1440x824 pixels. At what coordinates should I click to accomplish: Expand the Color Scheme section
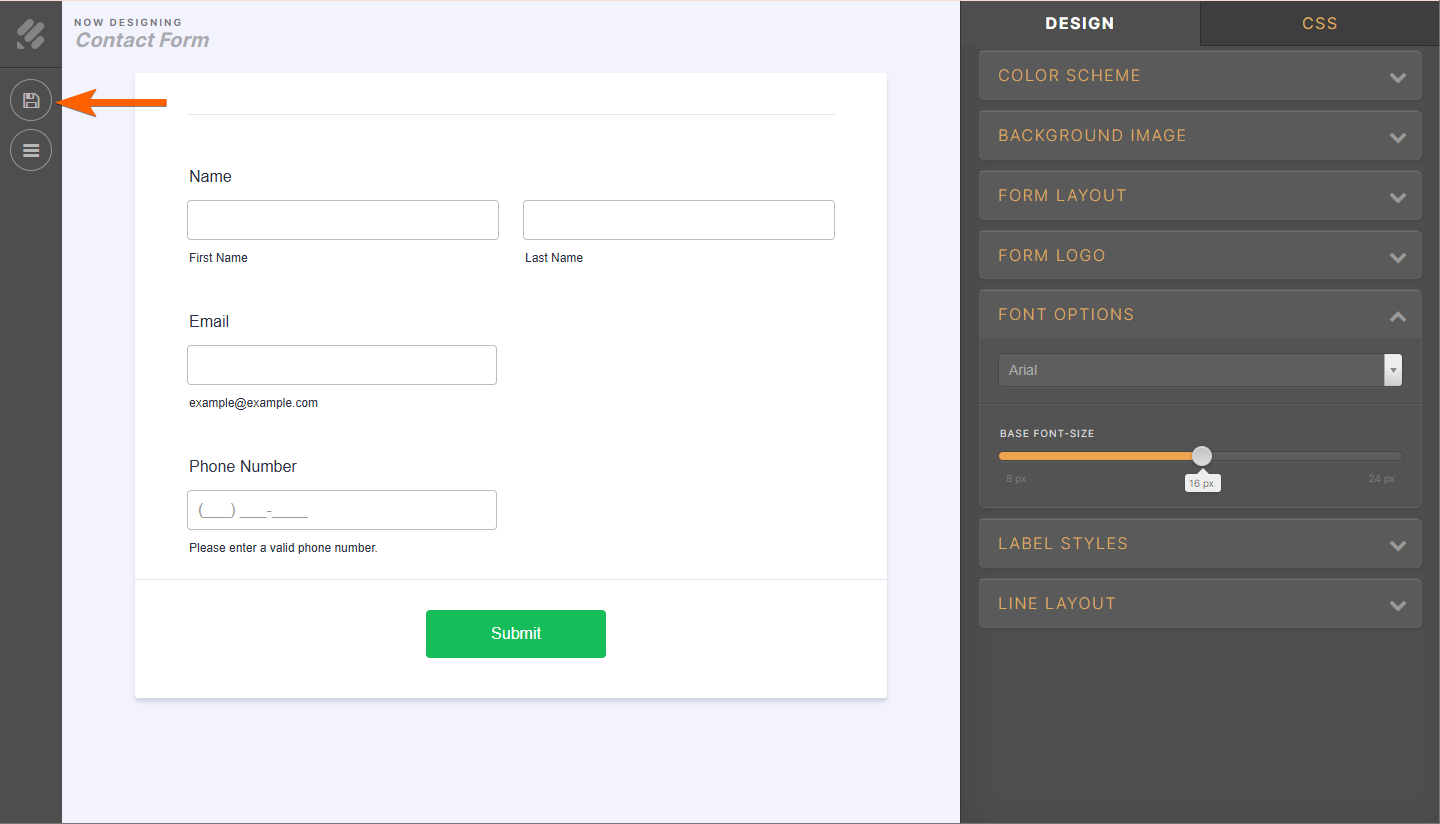[1199, 75]
